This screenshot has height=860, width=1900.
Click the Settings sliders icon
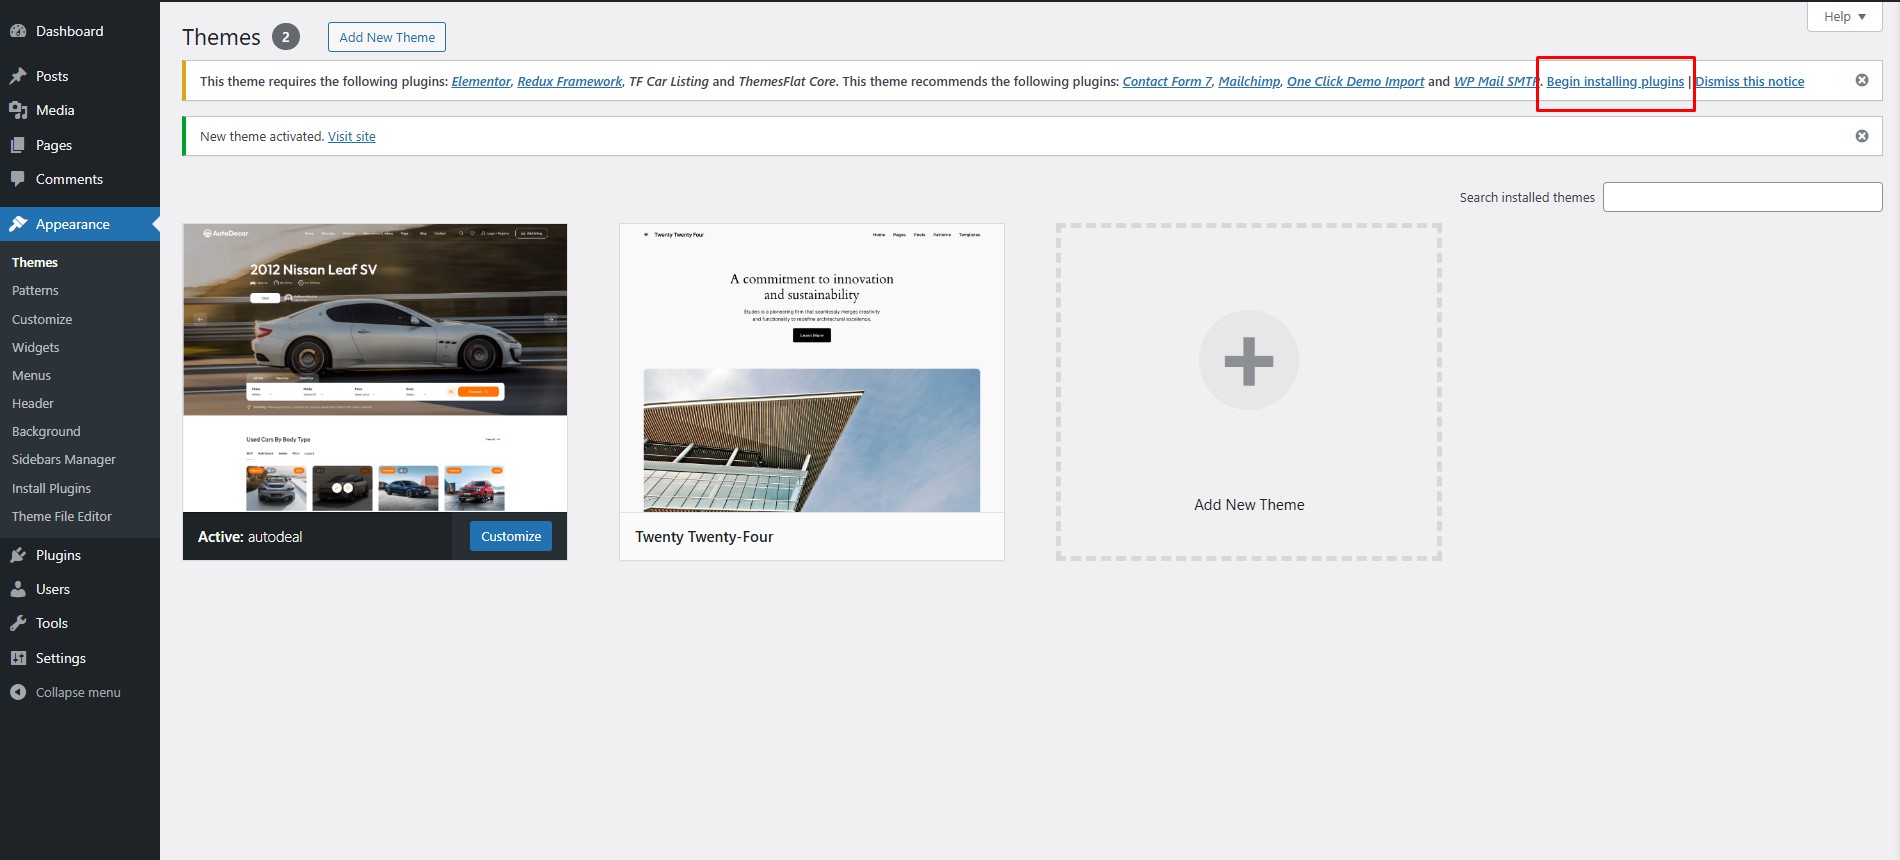[x=18, y=658]
